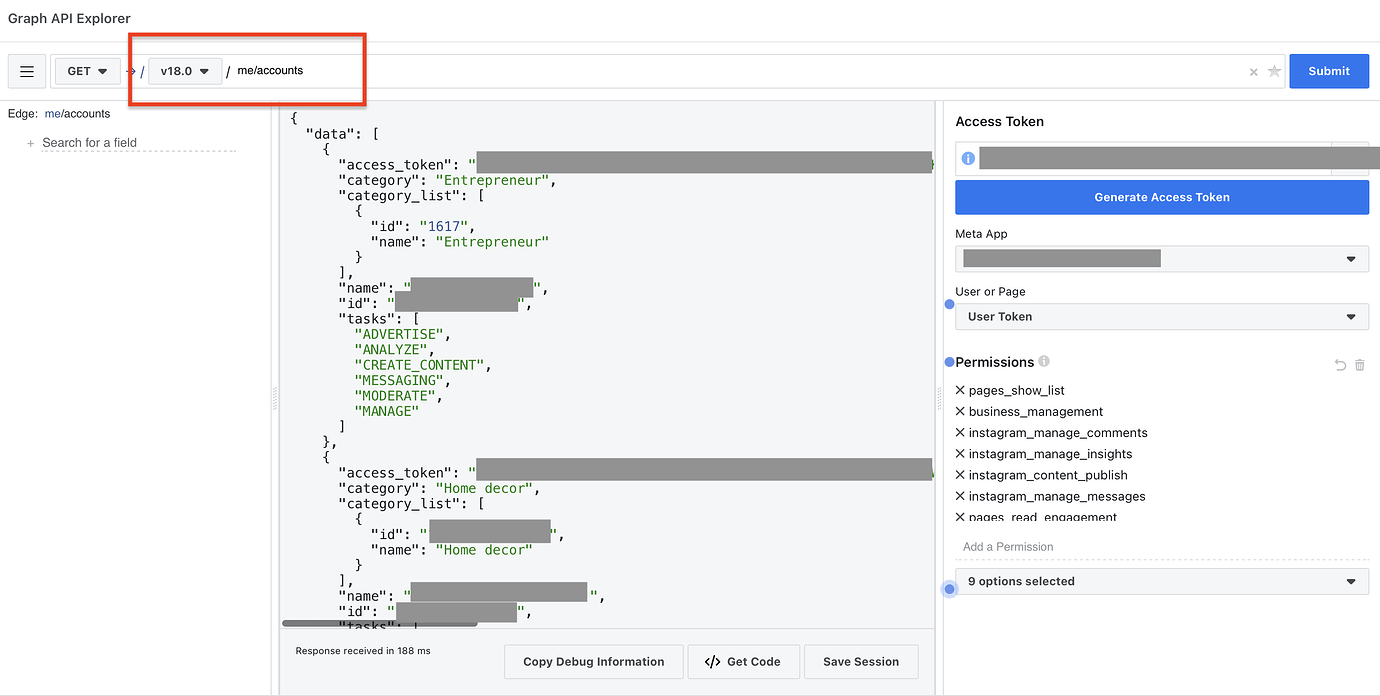Remove the pages_show_list permission
The width and height of the screenshot is (1380, 696).
[959, 390]
